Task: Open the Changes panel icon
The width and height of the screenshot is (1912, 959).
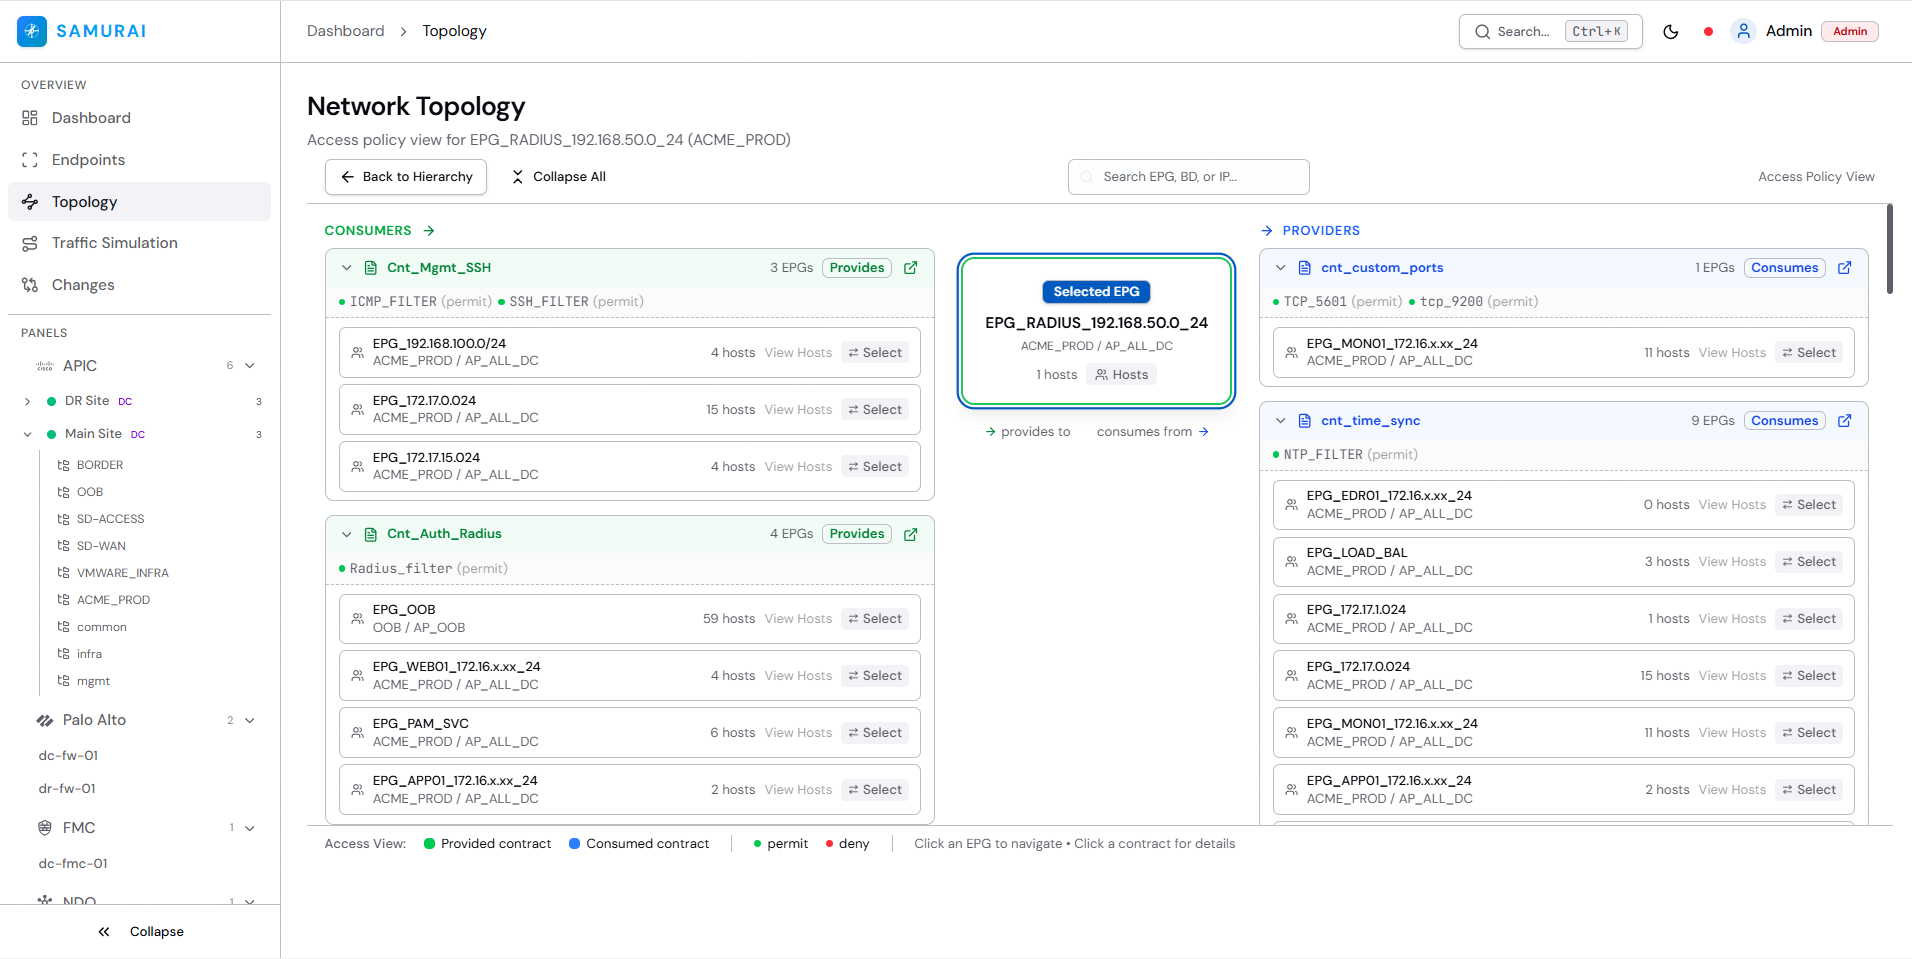Action: click(x=31, y=284)
